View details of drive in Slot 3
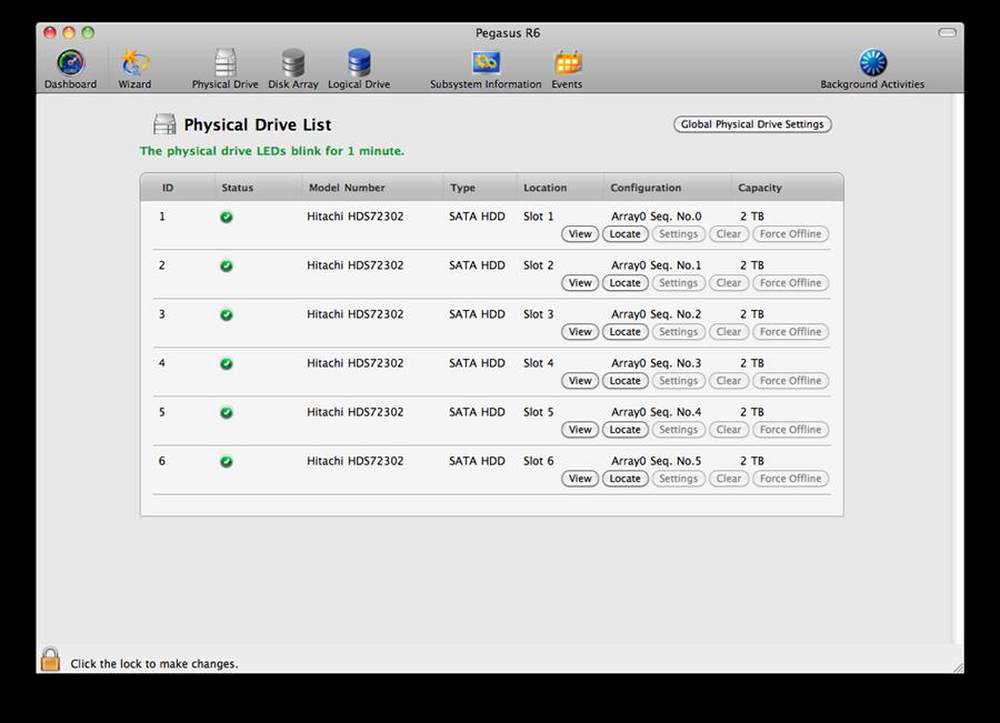This screenshot has width=1000, height=723. click(x=580, y=332)
